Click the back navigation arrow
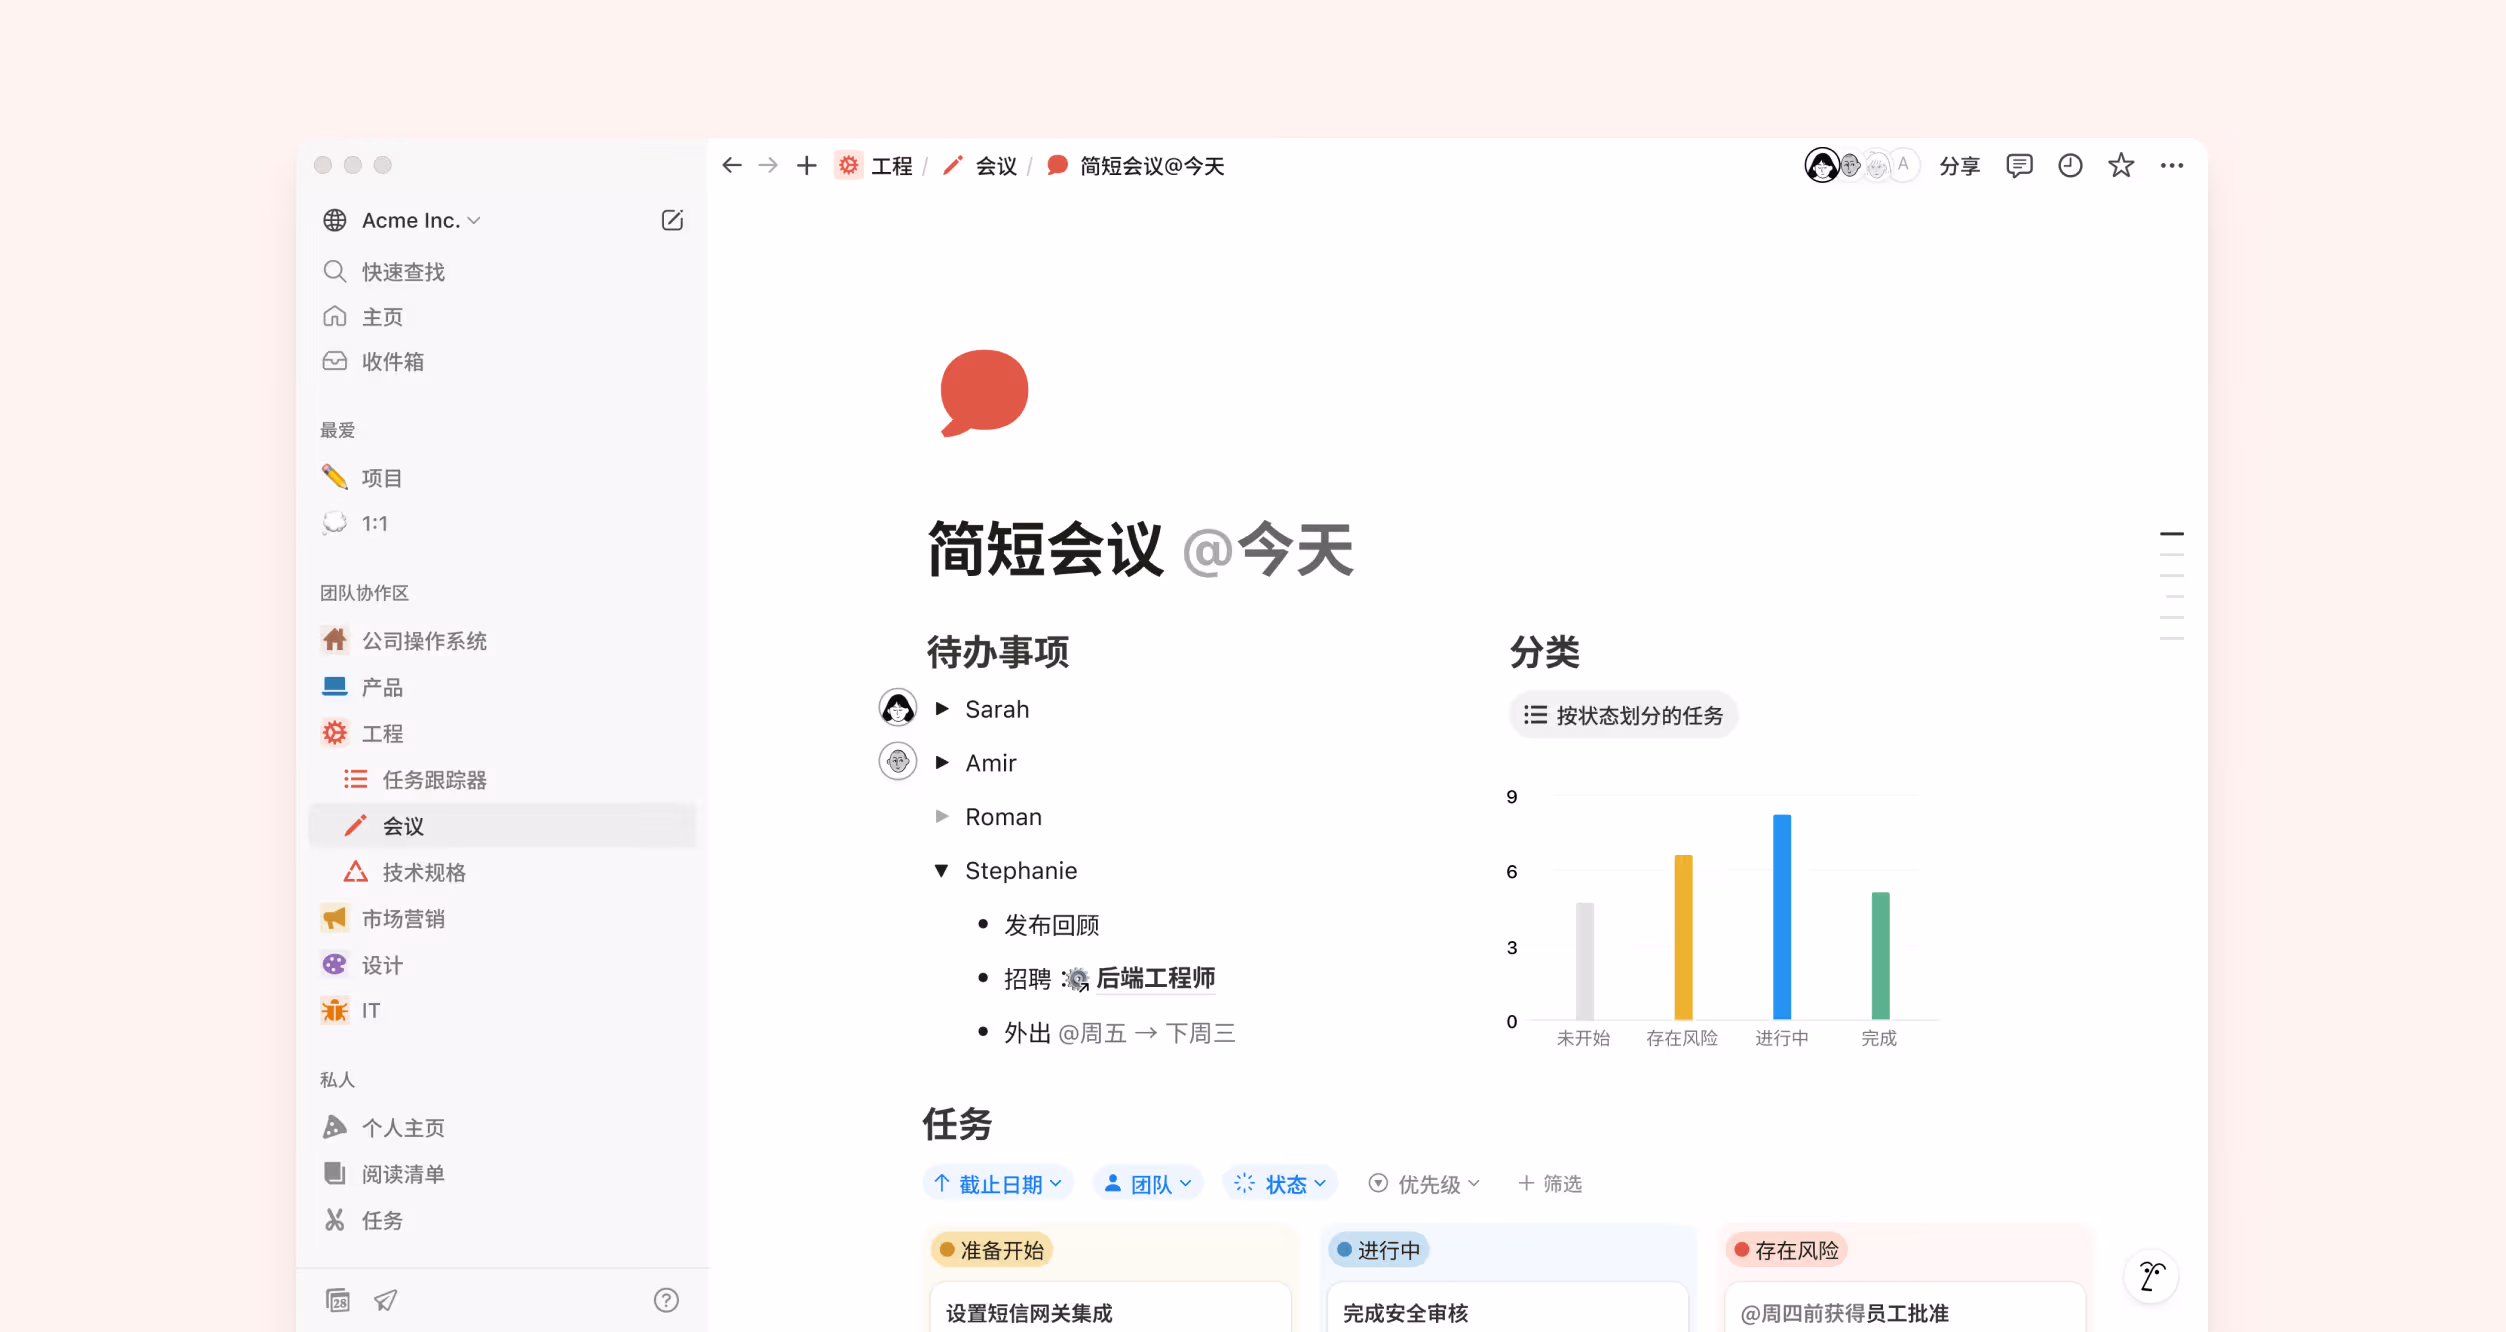2506x1332 pixels. click(x=732, y=166)
